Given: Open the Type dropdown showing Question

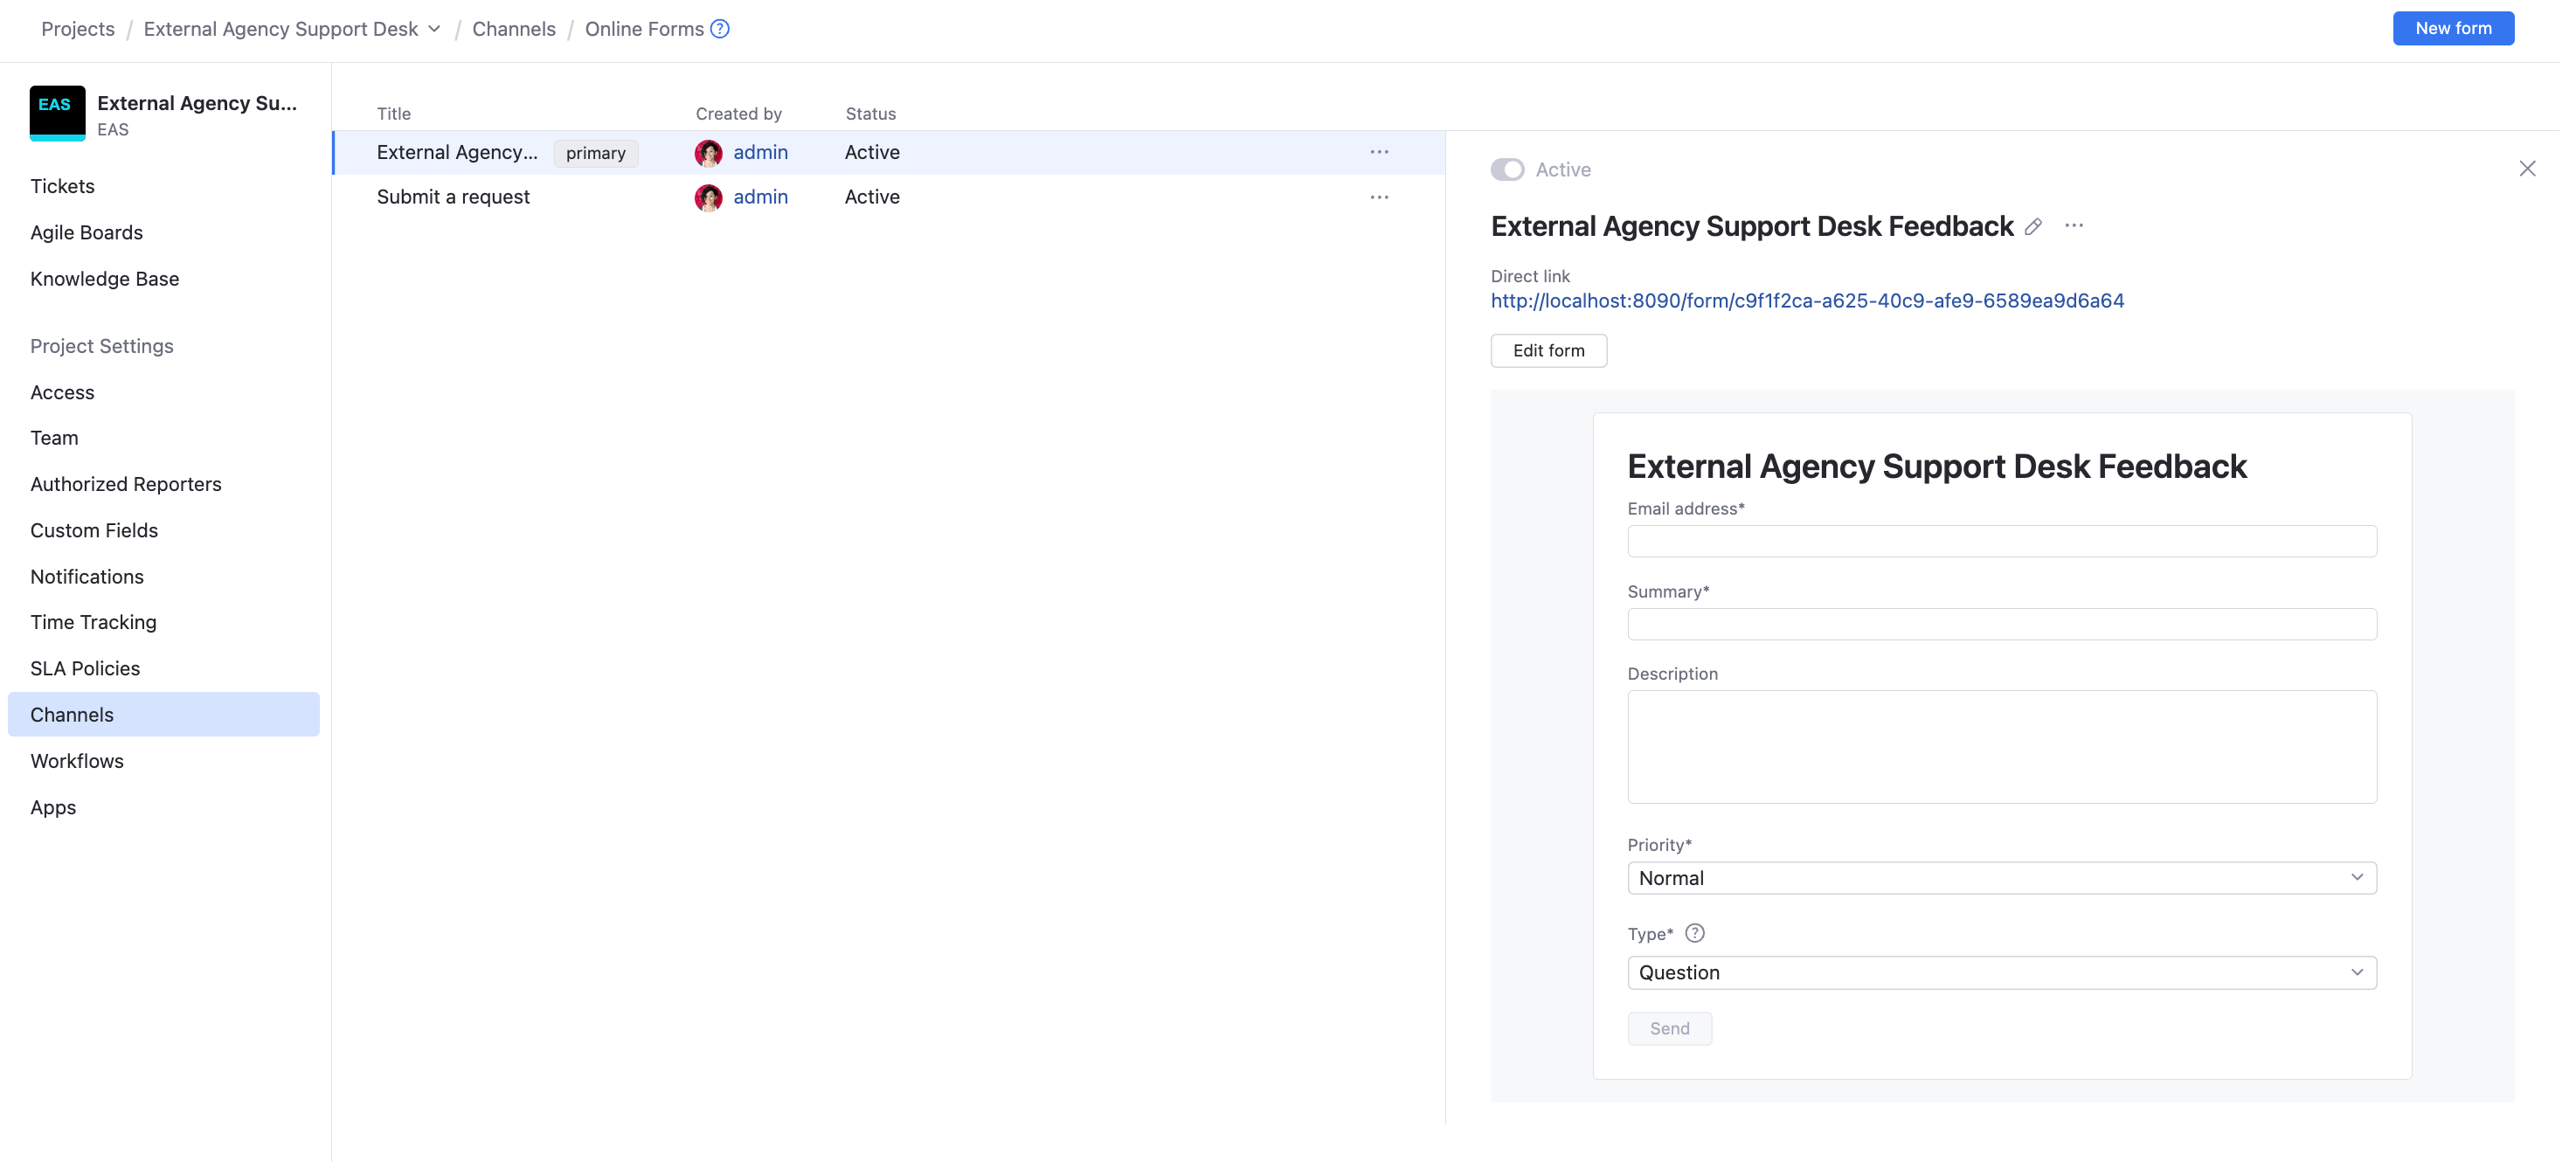Looking at the screenshot, I should pyautogui.click(x=2001, y=971).
